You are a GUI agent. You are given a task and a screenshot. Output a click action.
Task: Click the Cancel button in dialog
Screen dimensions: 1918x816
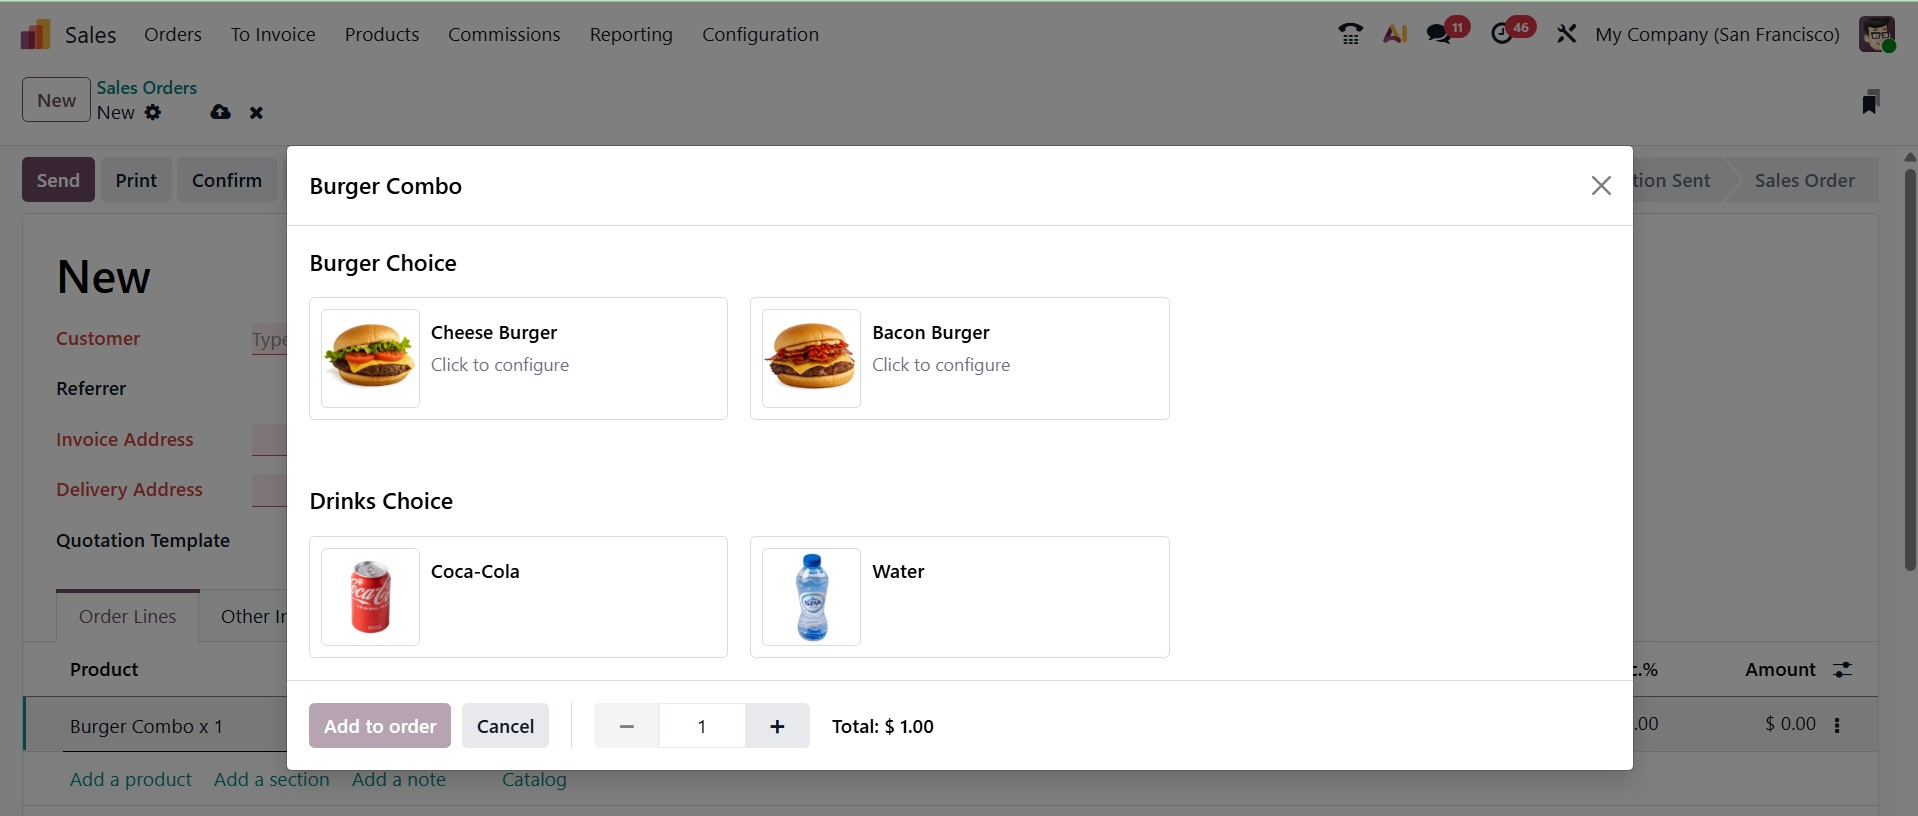[x=505, y=726]
